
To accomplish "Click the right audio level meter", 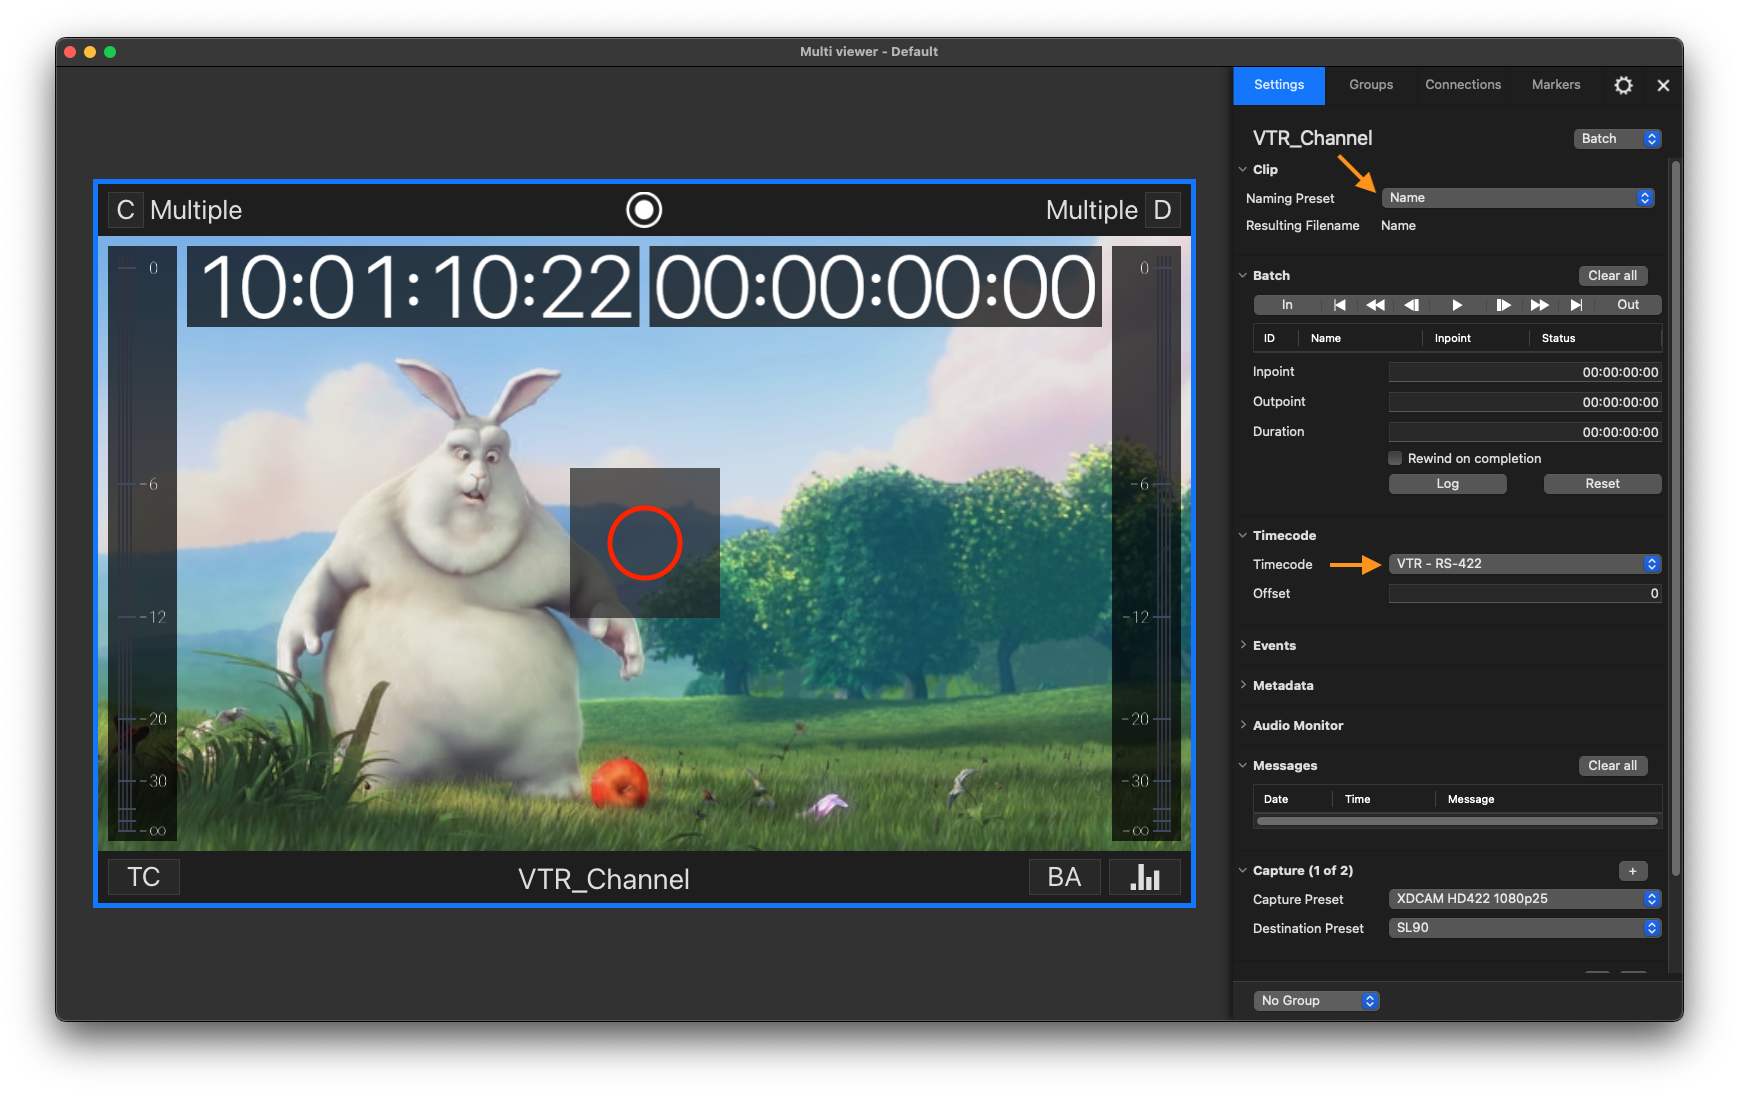I will point(1146,543).
